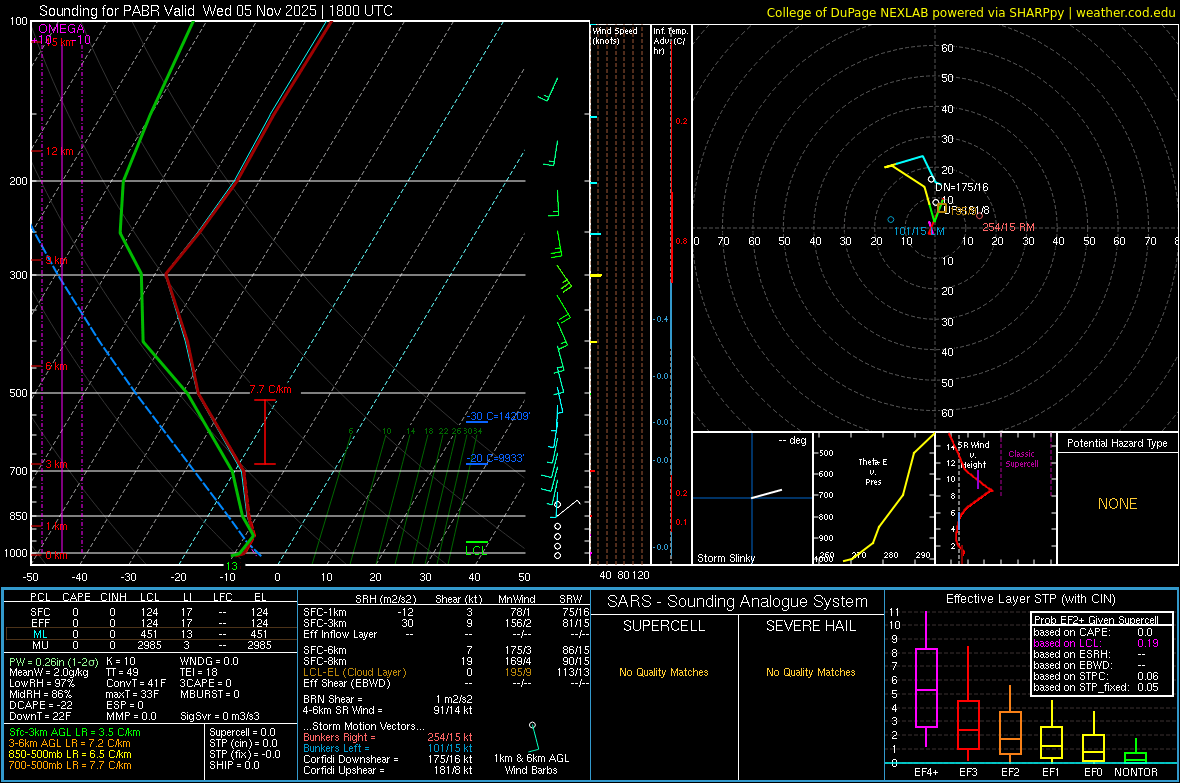Click the 'based on STPC:' probability line
1180x783 pixels.
1096,676
